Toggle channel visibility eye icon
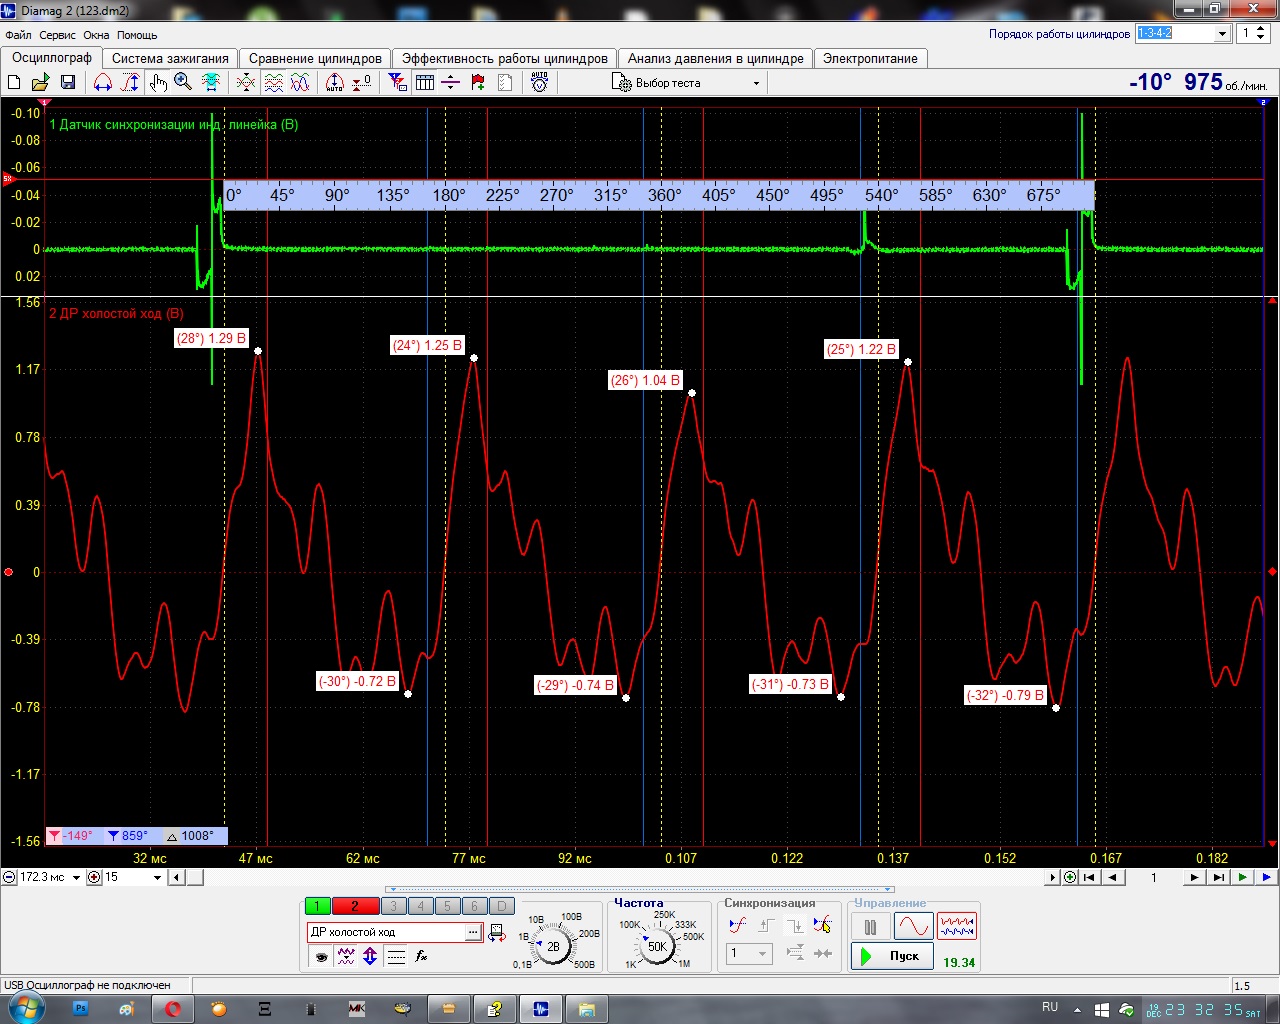This screenshot has width=1280, height=1024. pos(321,957)
